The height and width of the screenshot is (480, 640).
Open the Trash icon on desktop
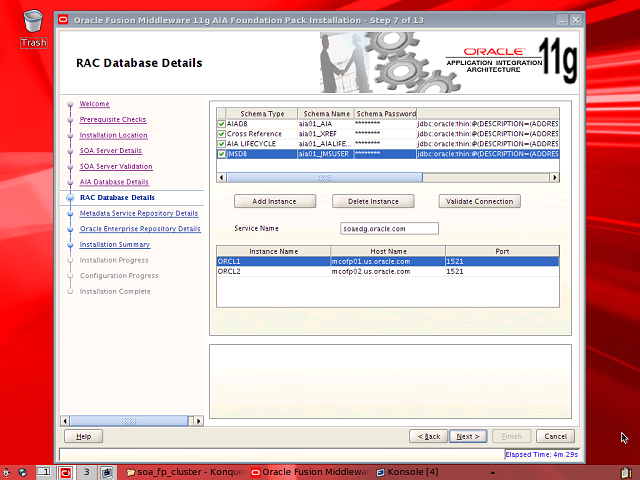click(x=33, y=22)
